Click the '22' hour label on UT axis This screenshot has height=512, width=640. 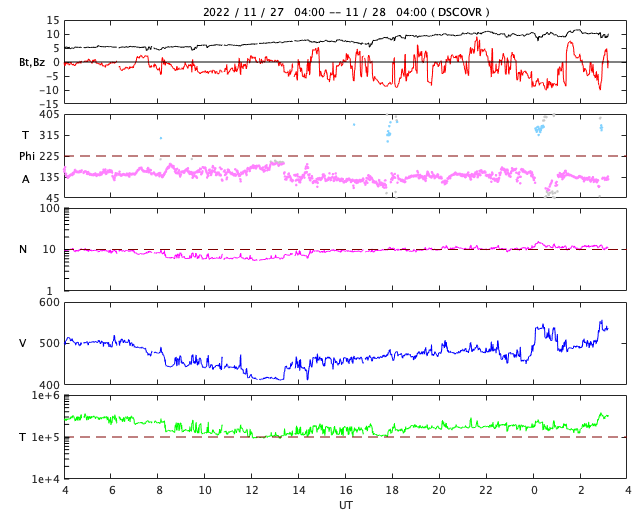point(486,490)
